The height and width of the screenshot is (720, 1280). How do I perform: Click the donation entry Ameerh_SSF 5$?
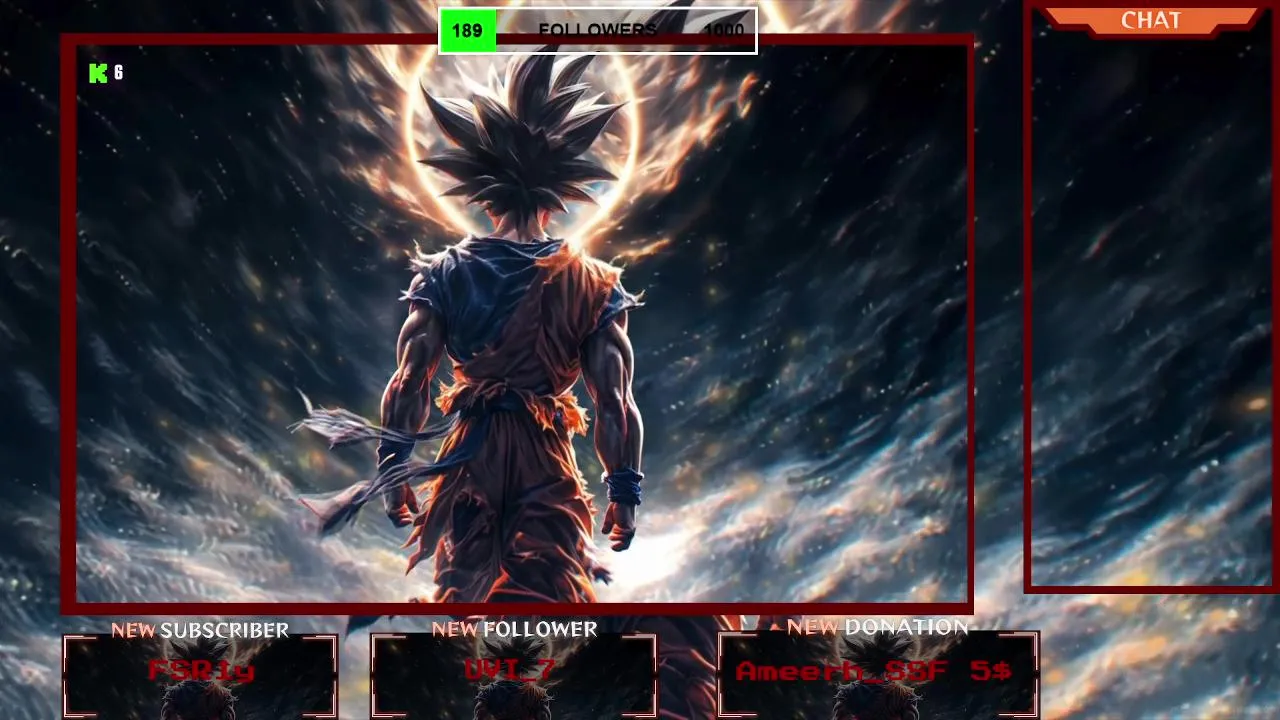874,671
